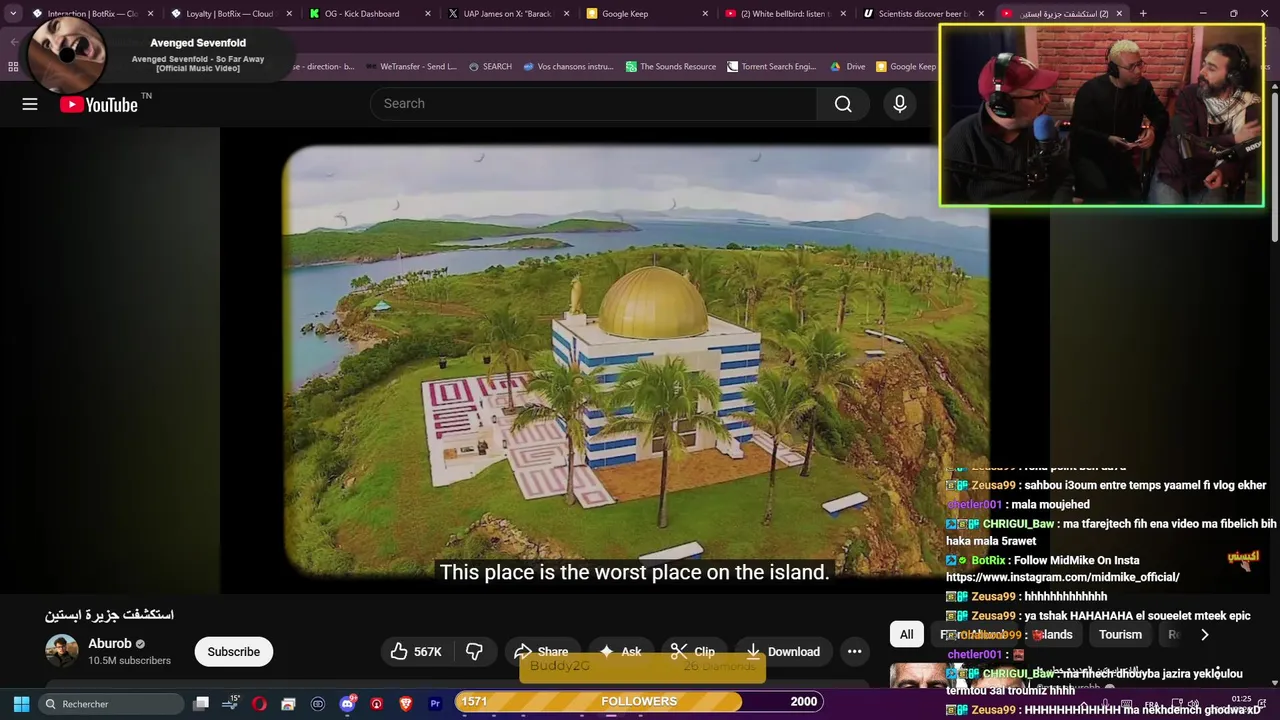Switch to UAP James on X tab
This screenshot has width=1280, height=720.
coord(507,14)
